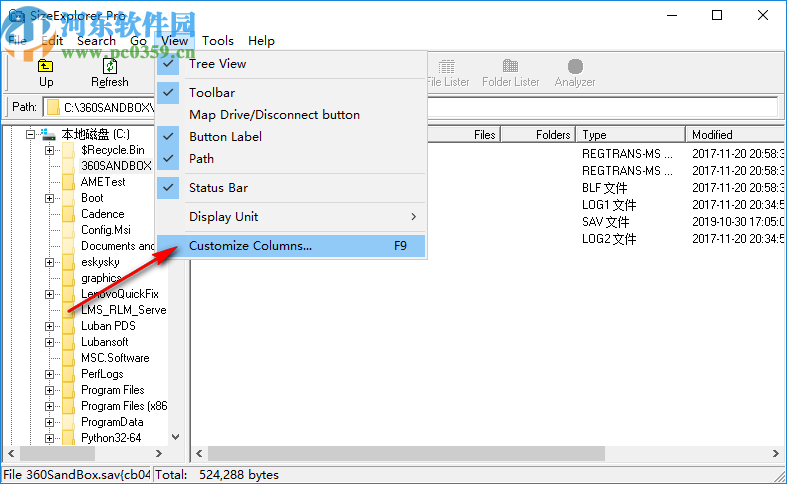Screen dimensions: 787x484
Task: Click the Luban PDS folder icon
Action: 69,326
